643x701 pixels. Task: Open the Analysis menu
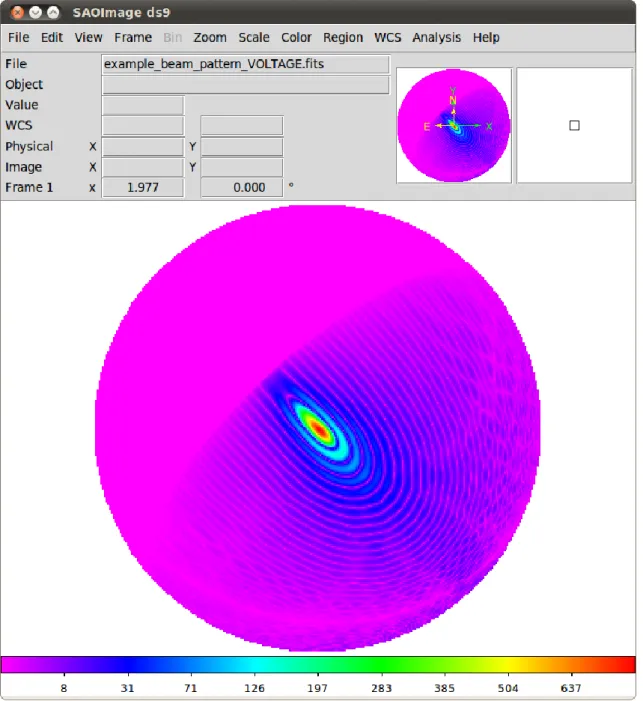tap(436, 38)
